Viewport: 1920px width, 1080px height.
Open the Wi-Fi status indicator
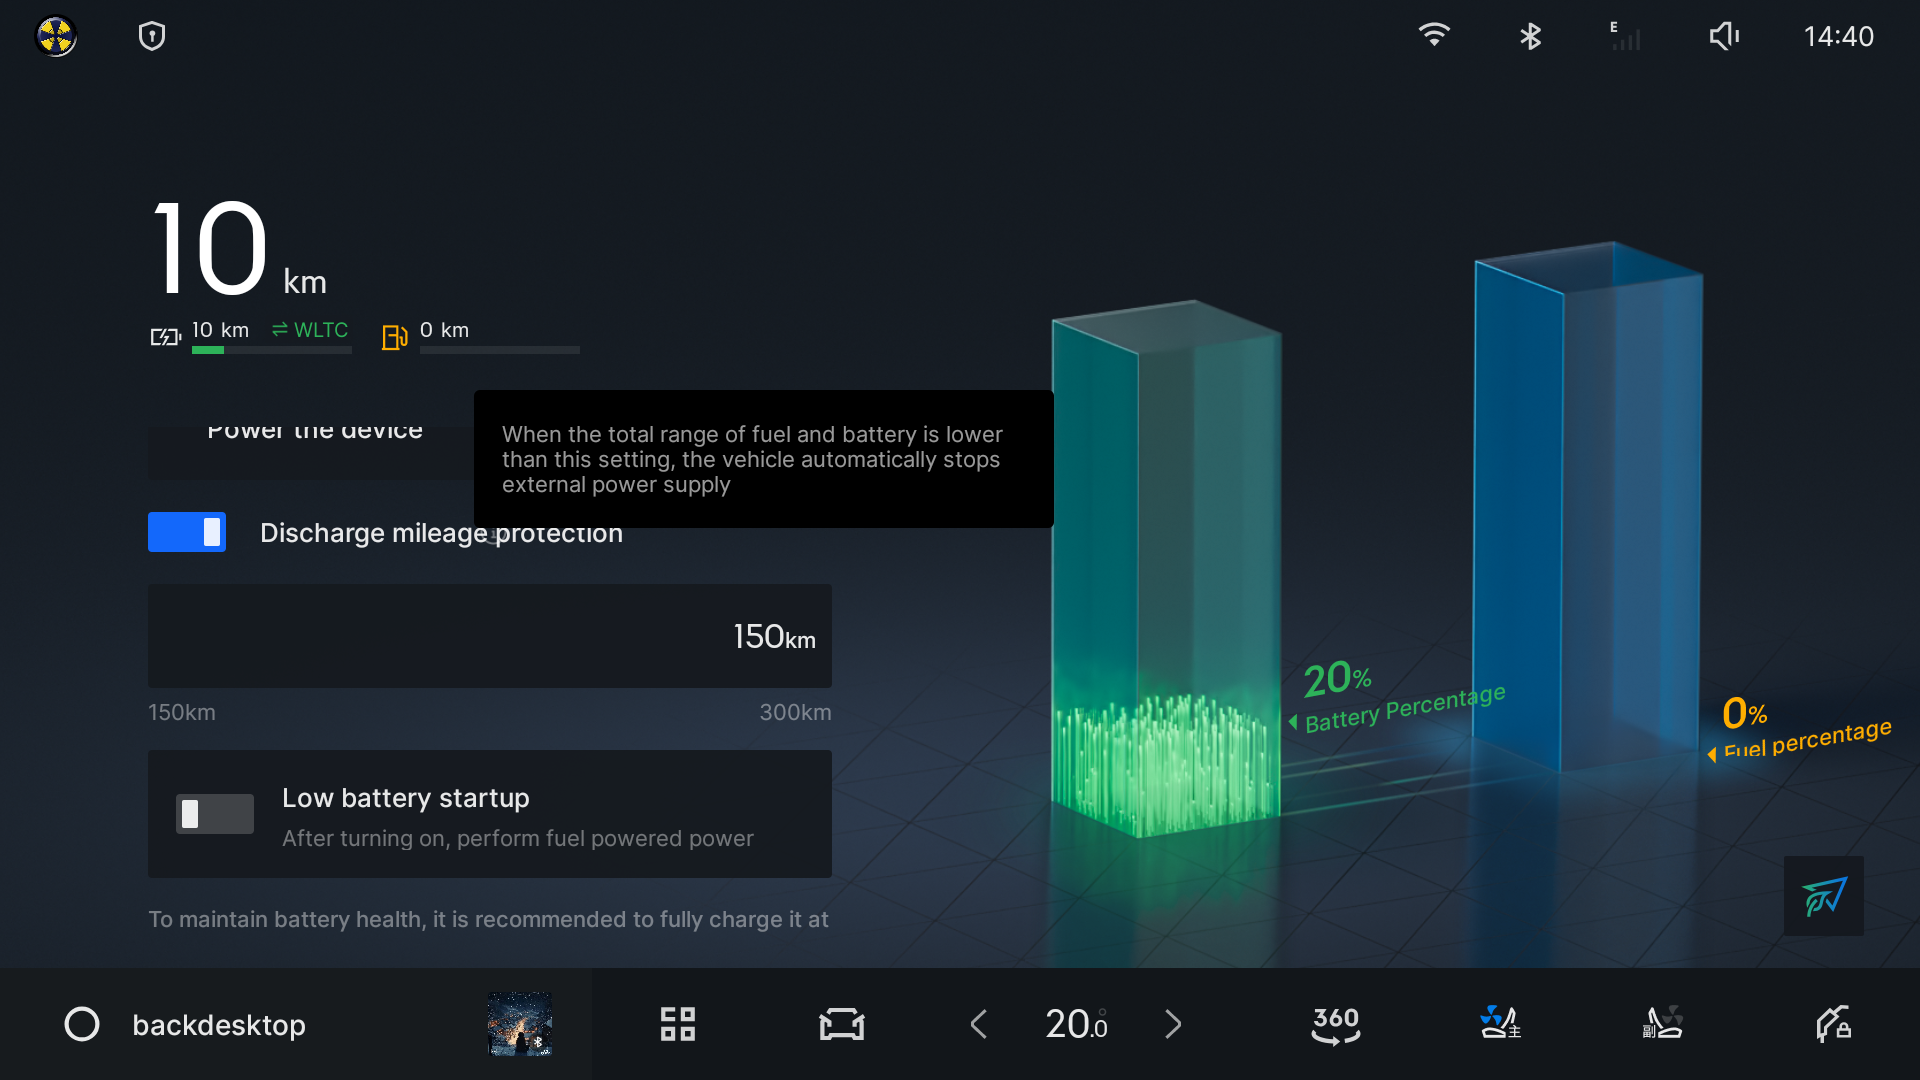pos(1434,36)
